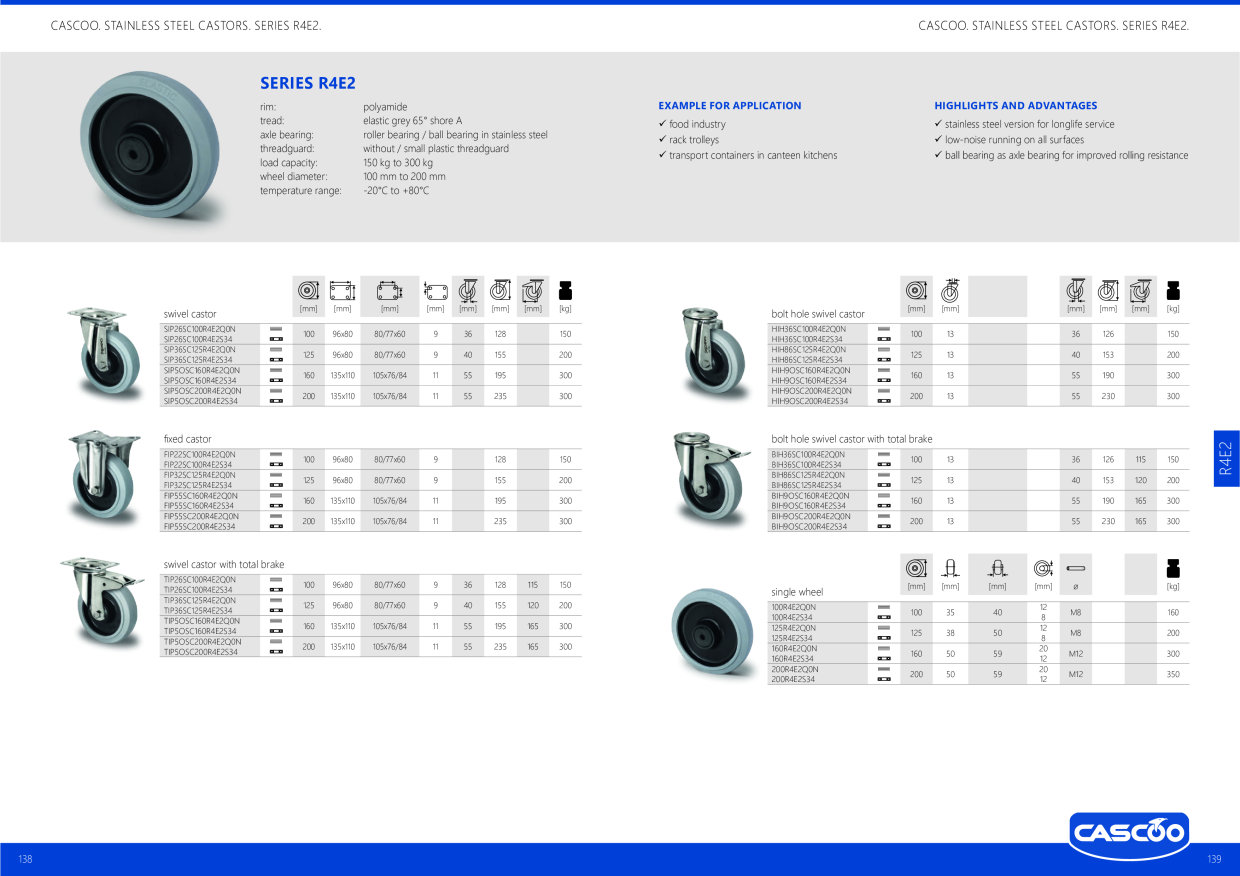1240x876 pixels.
Task: Click the hub length icon above the single wheel table
Action: pos(997,569)
